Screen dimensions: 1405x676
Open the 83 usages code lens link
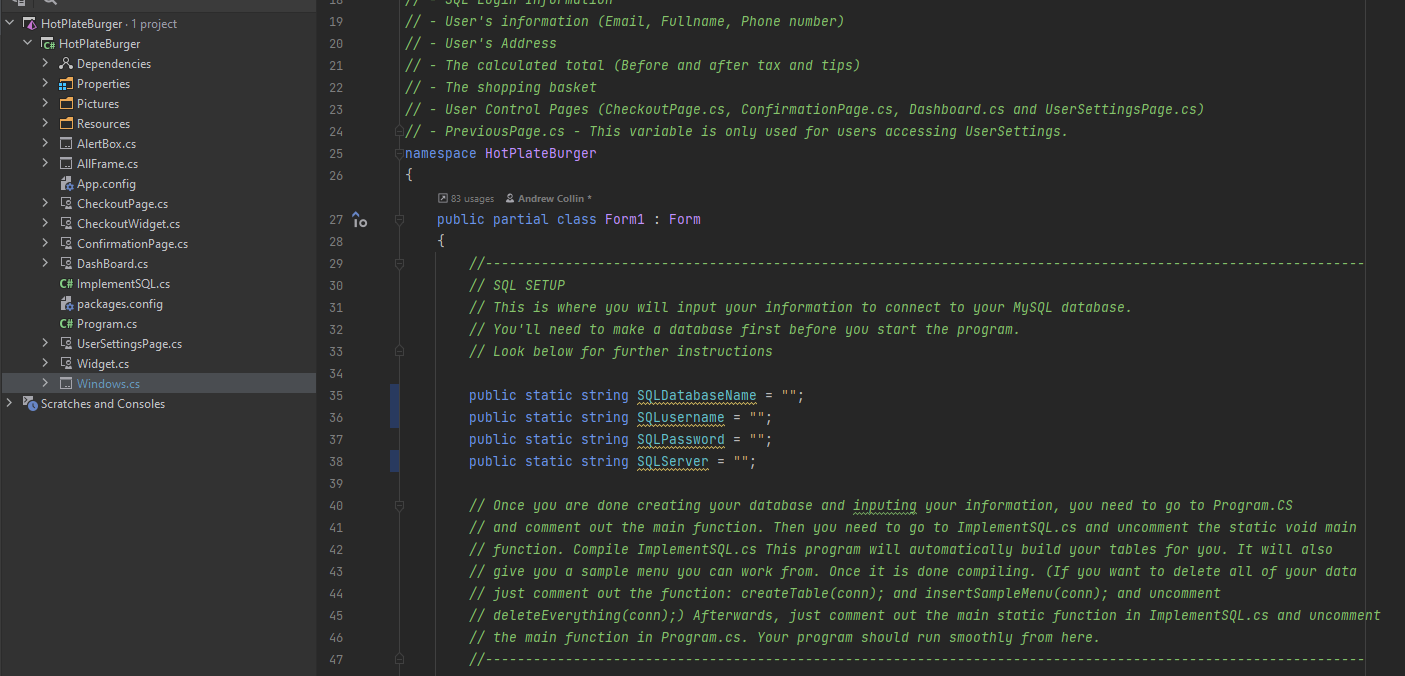tap(466, 199)
